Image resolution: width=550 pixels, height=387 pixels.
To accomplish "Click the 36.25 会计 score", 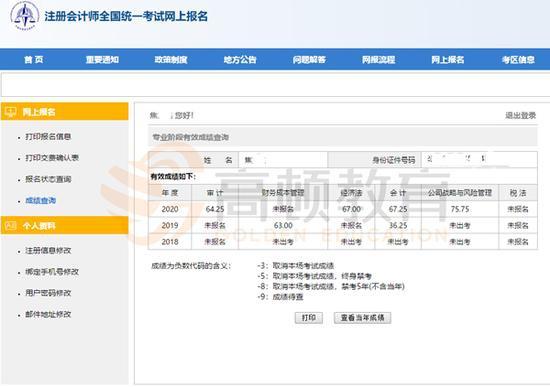I will coord(398,226).
